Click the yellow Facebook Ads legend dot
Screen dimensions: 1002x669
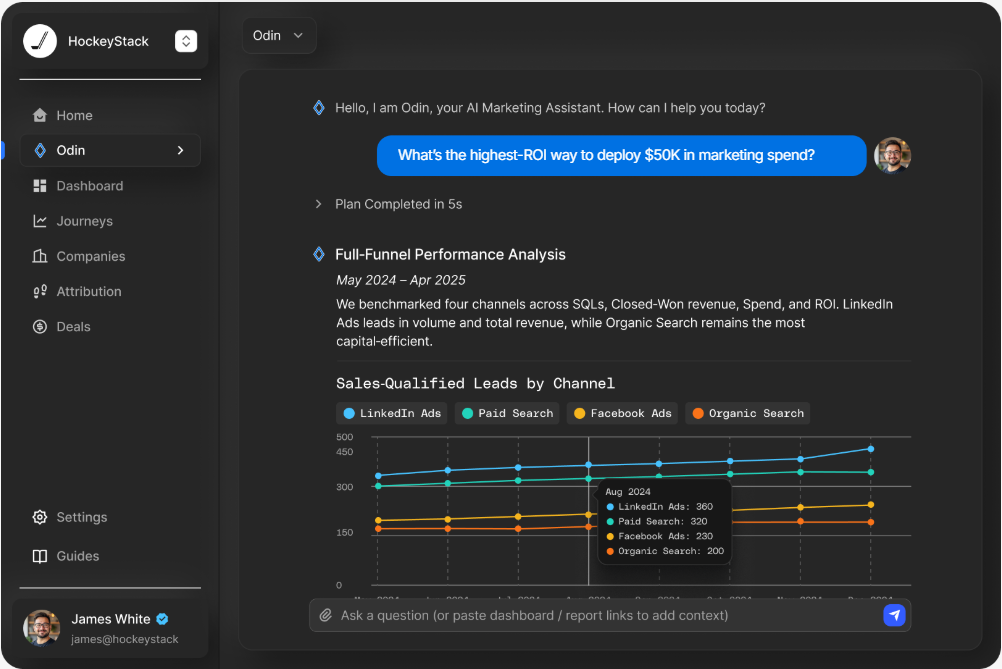click(x=580, y=413)
